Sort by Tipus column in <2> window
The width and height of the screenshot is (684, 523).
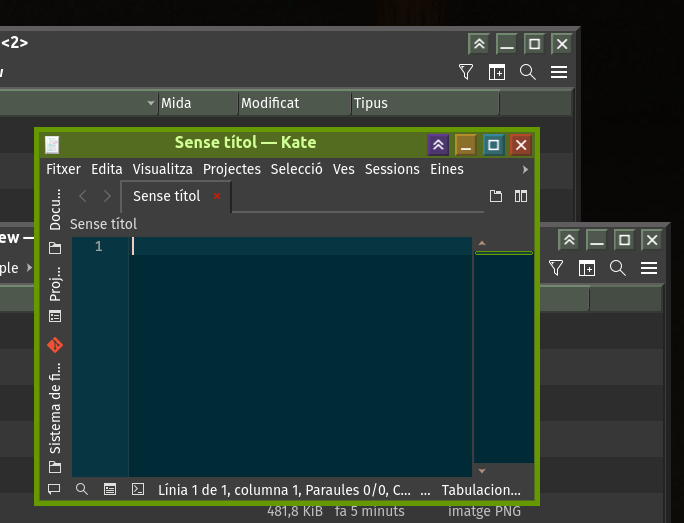425,103
